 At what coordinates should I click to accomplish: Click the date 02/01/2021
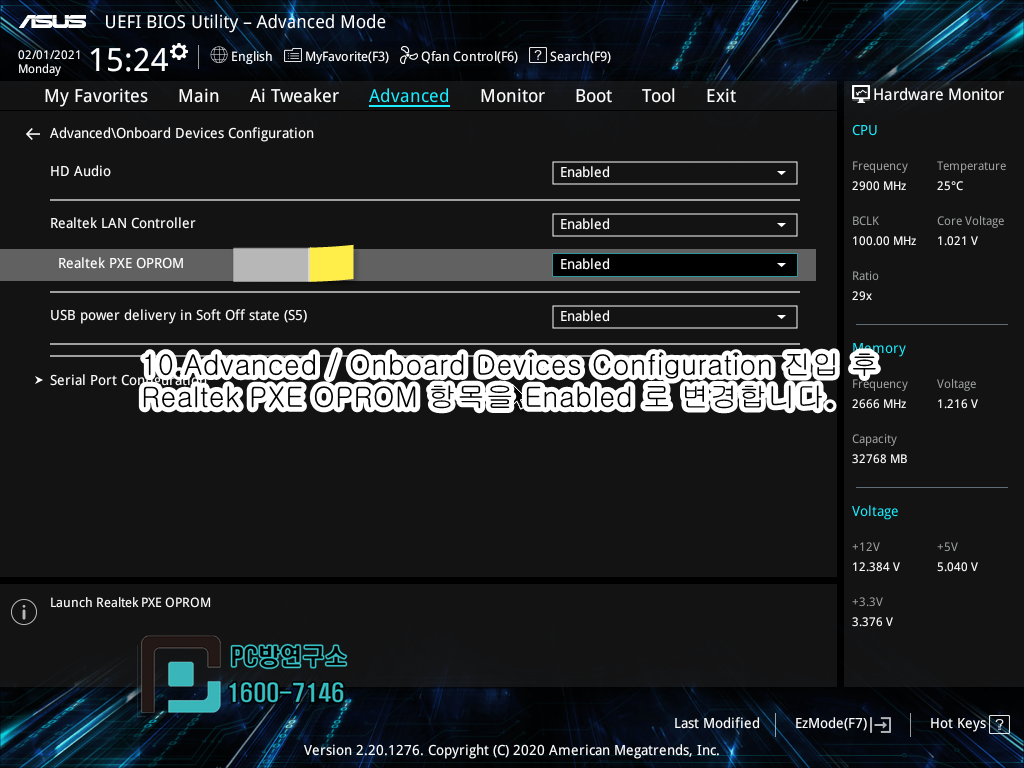[x=50, y=55]
